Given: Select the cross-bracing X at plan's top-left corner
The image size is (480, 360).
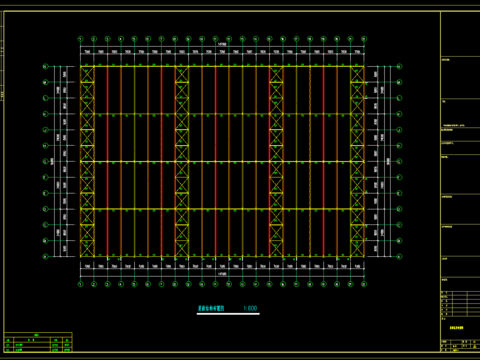Looking at the screenshot, I should pos(87,74).
